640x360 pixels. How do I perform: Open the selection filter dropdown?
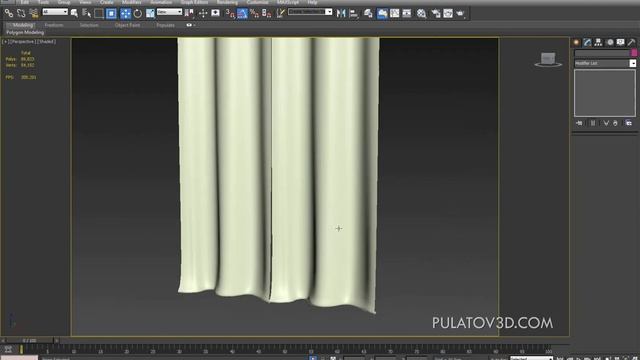55,12
